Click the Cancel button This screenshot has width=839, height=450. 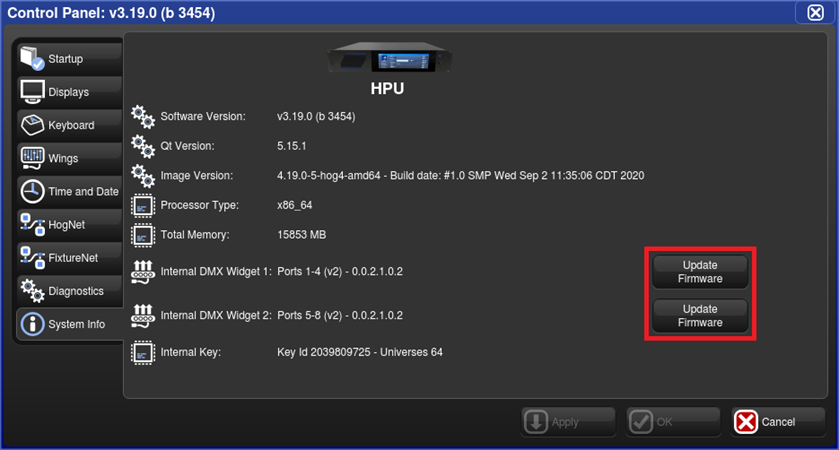tap(778, 422)
